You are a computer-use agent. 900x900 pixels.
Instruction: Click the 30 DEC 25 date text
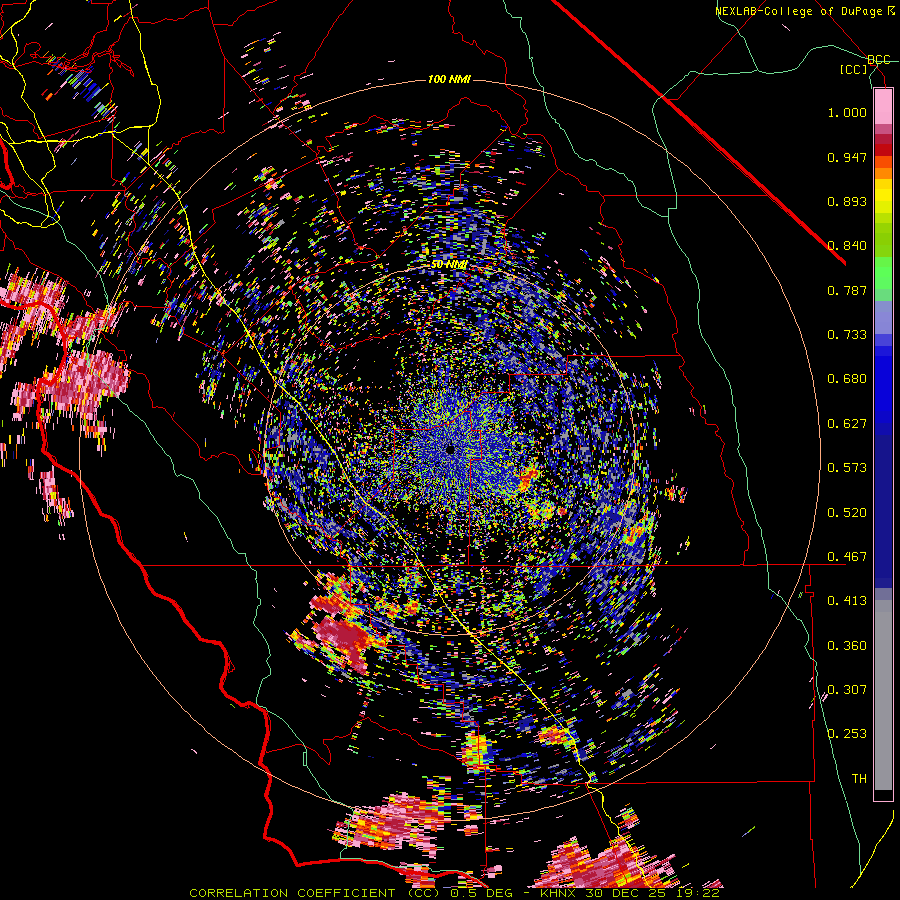626,893
